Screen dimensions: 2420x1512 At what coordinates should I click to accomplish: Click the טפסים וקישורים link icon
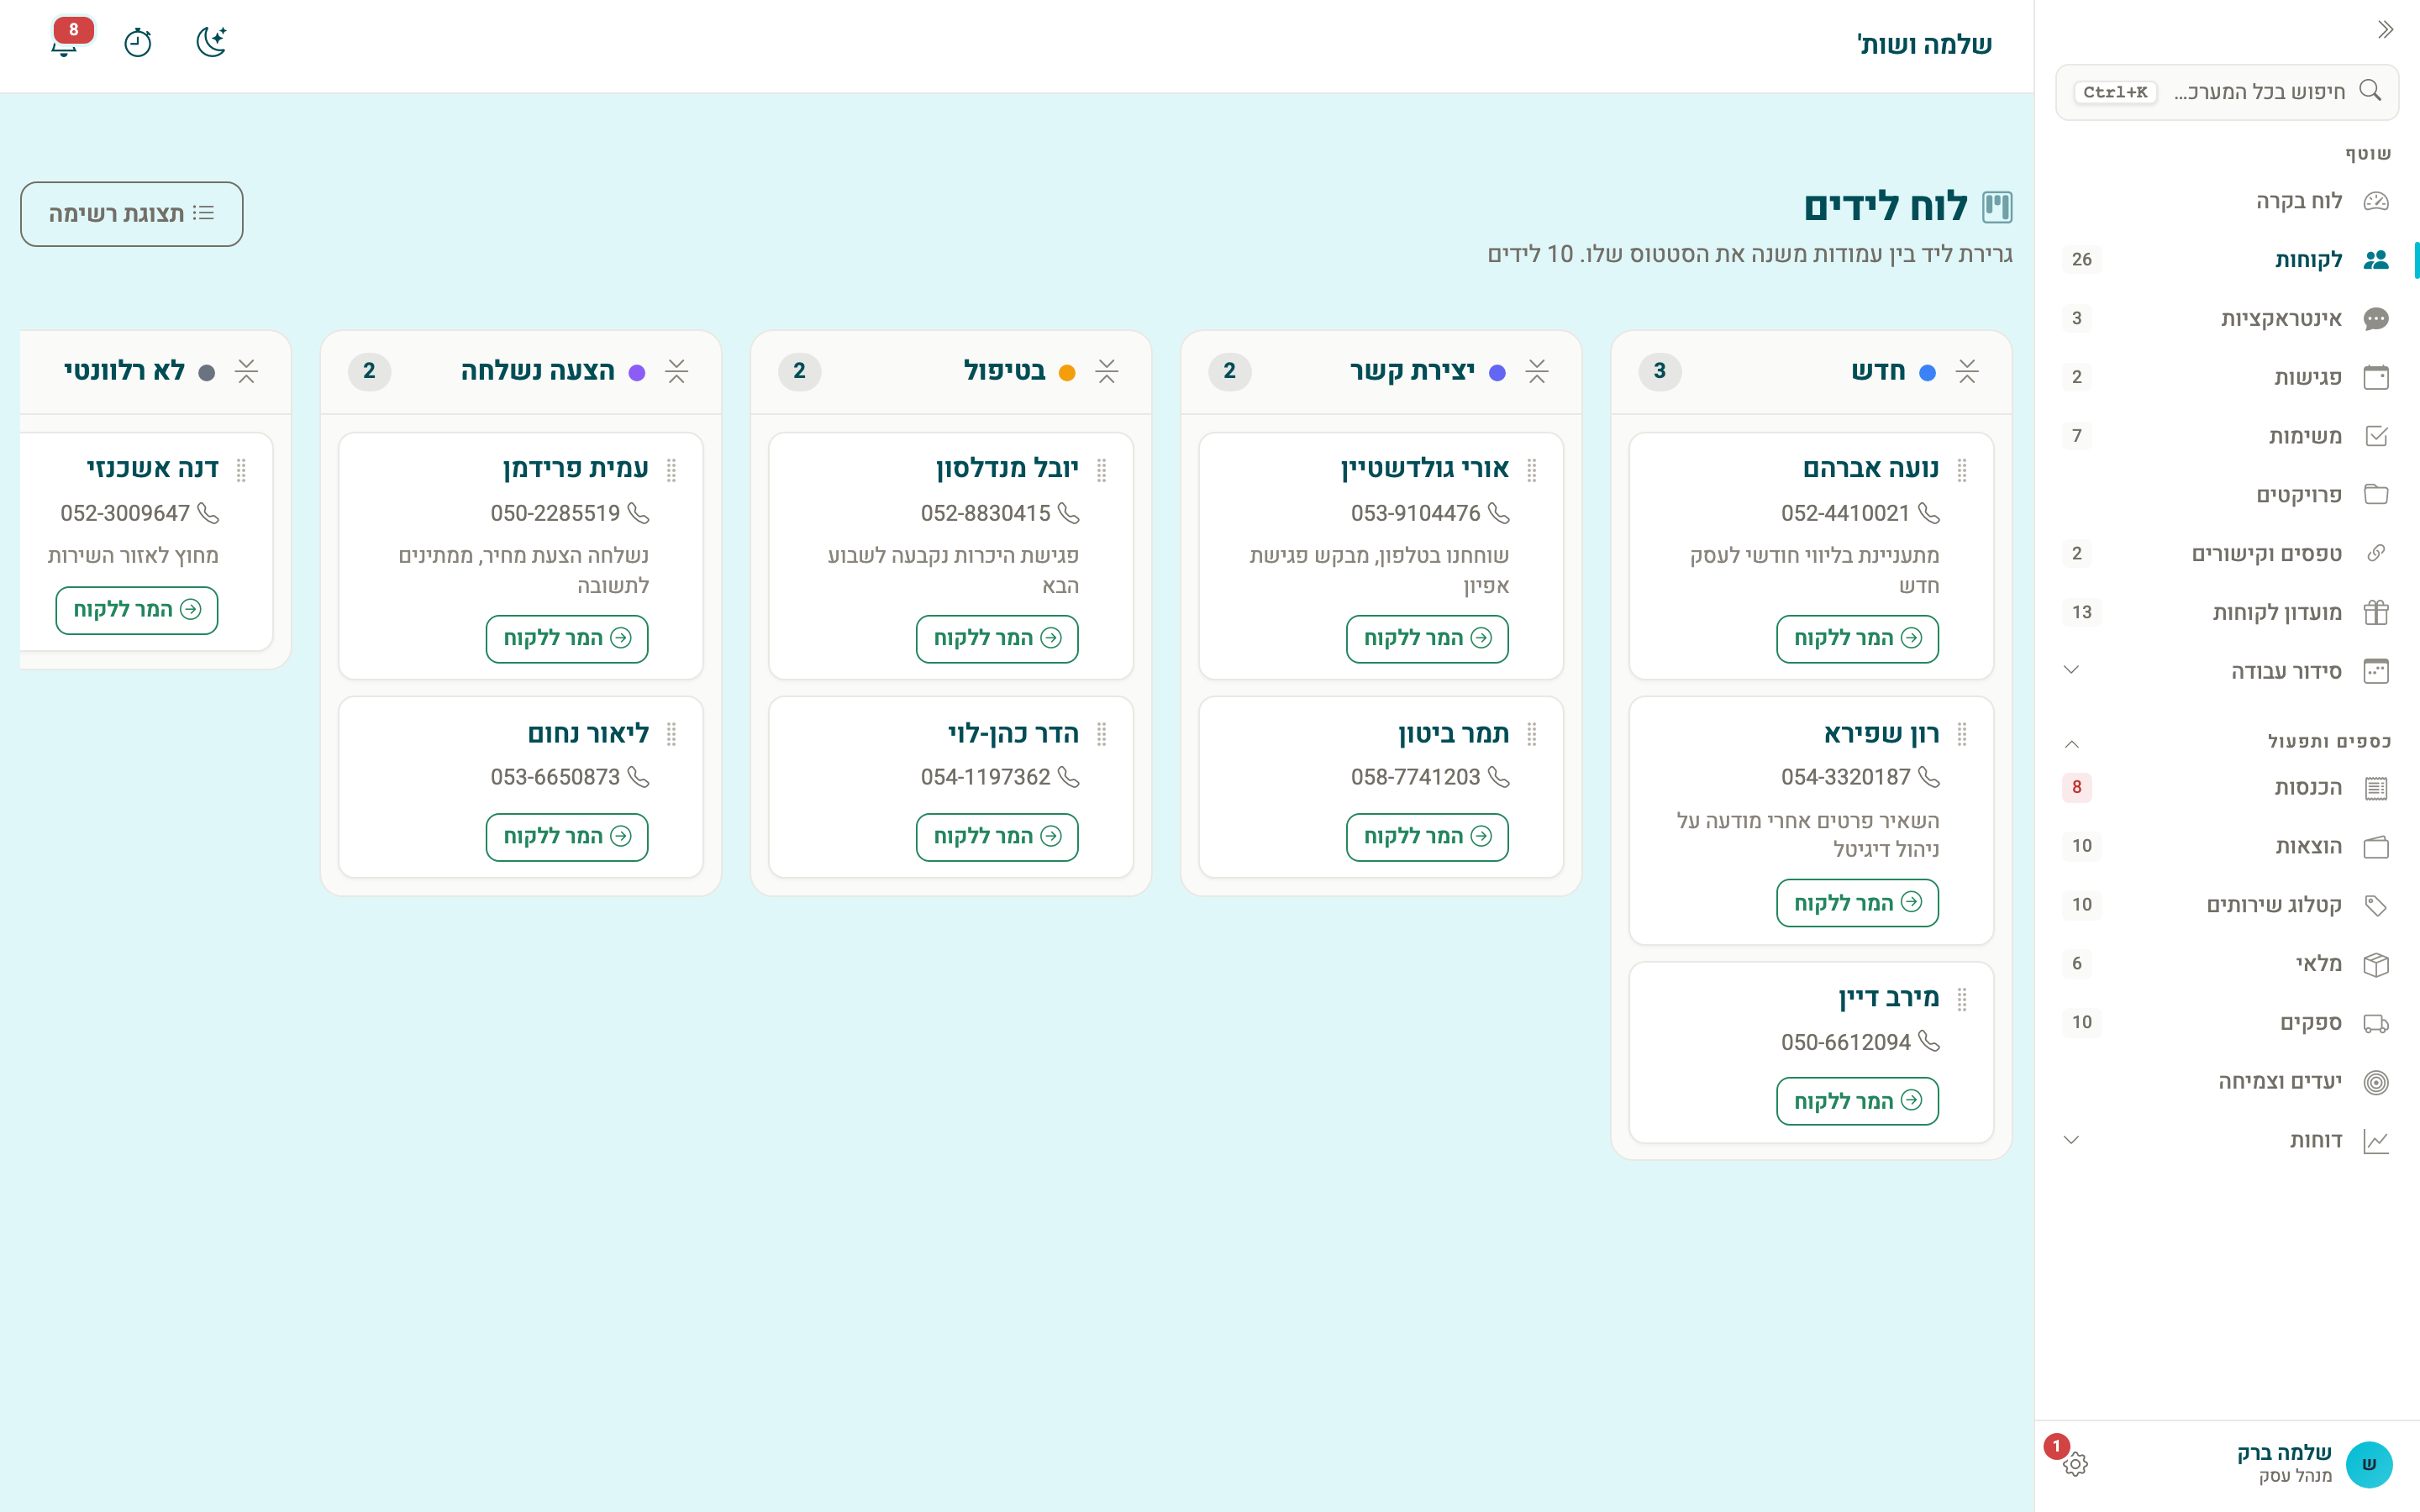point(2376,553)
